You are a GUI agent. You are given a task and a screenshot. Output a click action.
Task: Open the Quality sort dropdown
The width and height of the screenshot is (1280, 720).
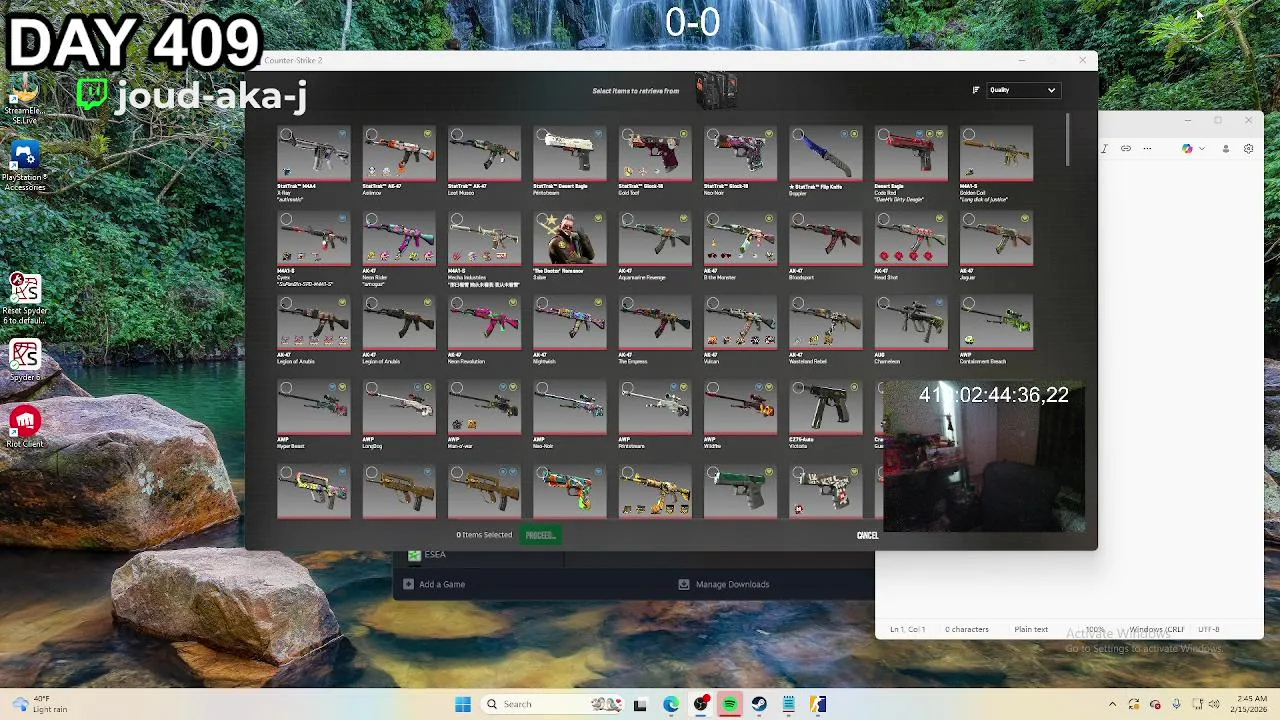[x=1022, y=90]
